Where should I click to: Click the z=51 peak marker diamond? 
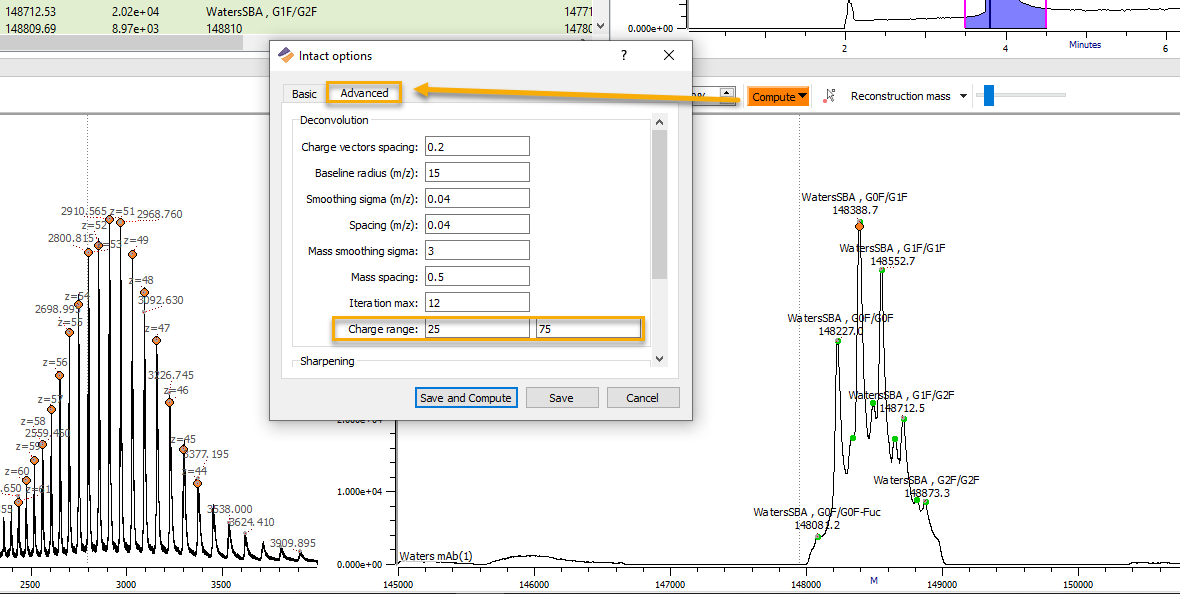tap(109, 220)
